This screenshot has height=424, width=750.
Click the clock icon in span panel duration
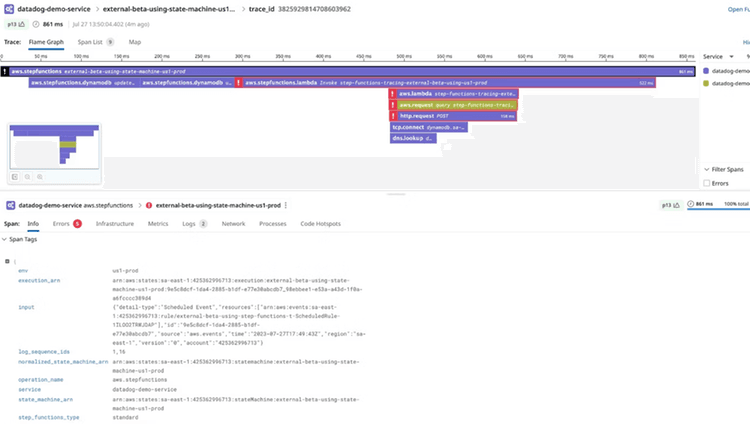[x=691, y=204]
